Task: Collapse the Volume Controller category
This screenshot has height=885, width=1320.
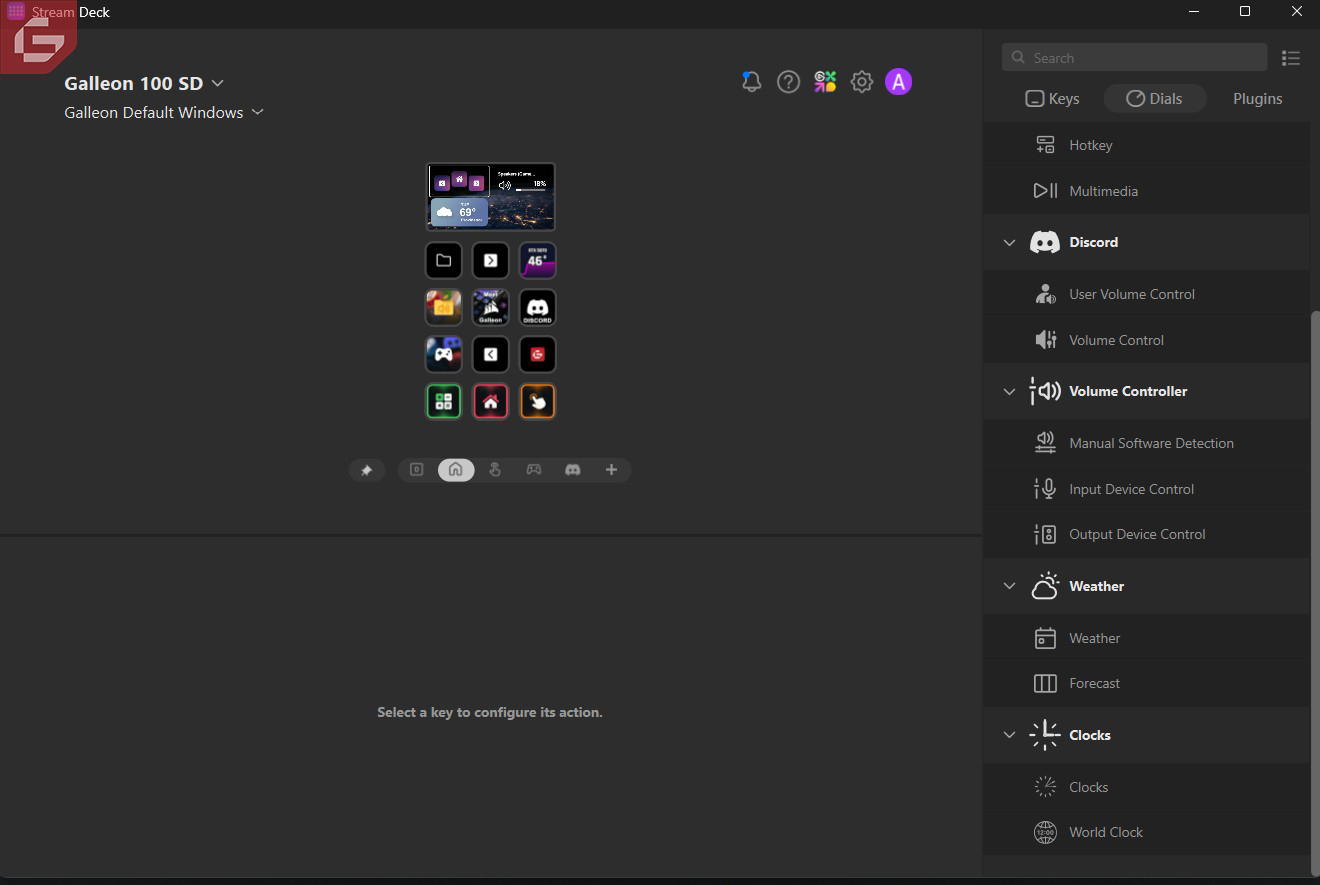Action: 1009,392
